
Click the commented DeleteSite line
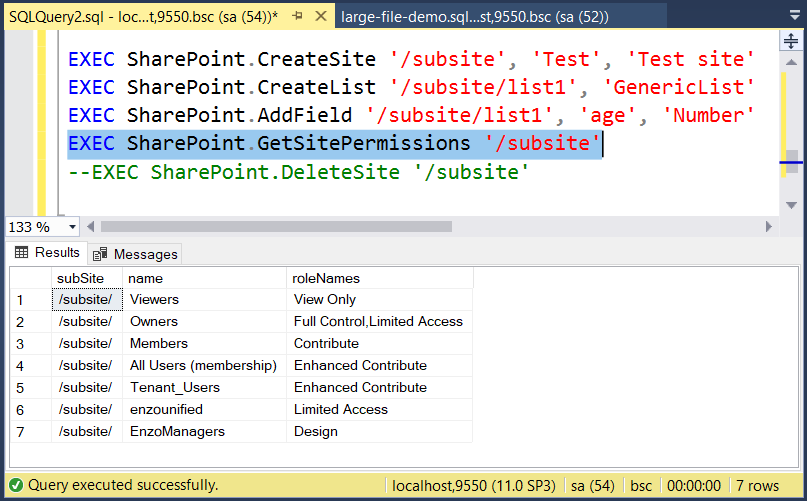299,172
